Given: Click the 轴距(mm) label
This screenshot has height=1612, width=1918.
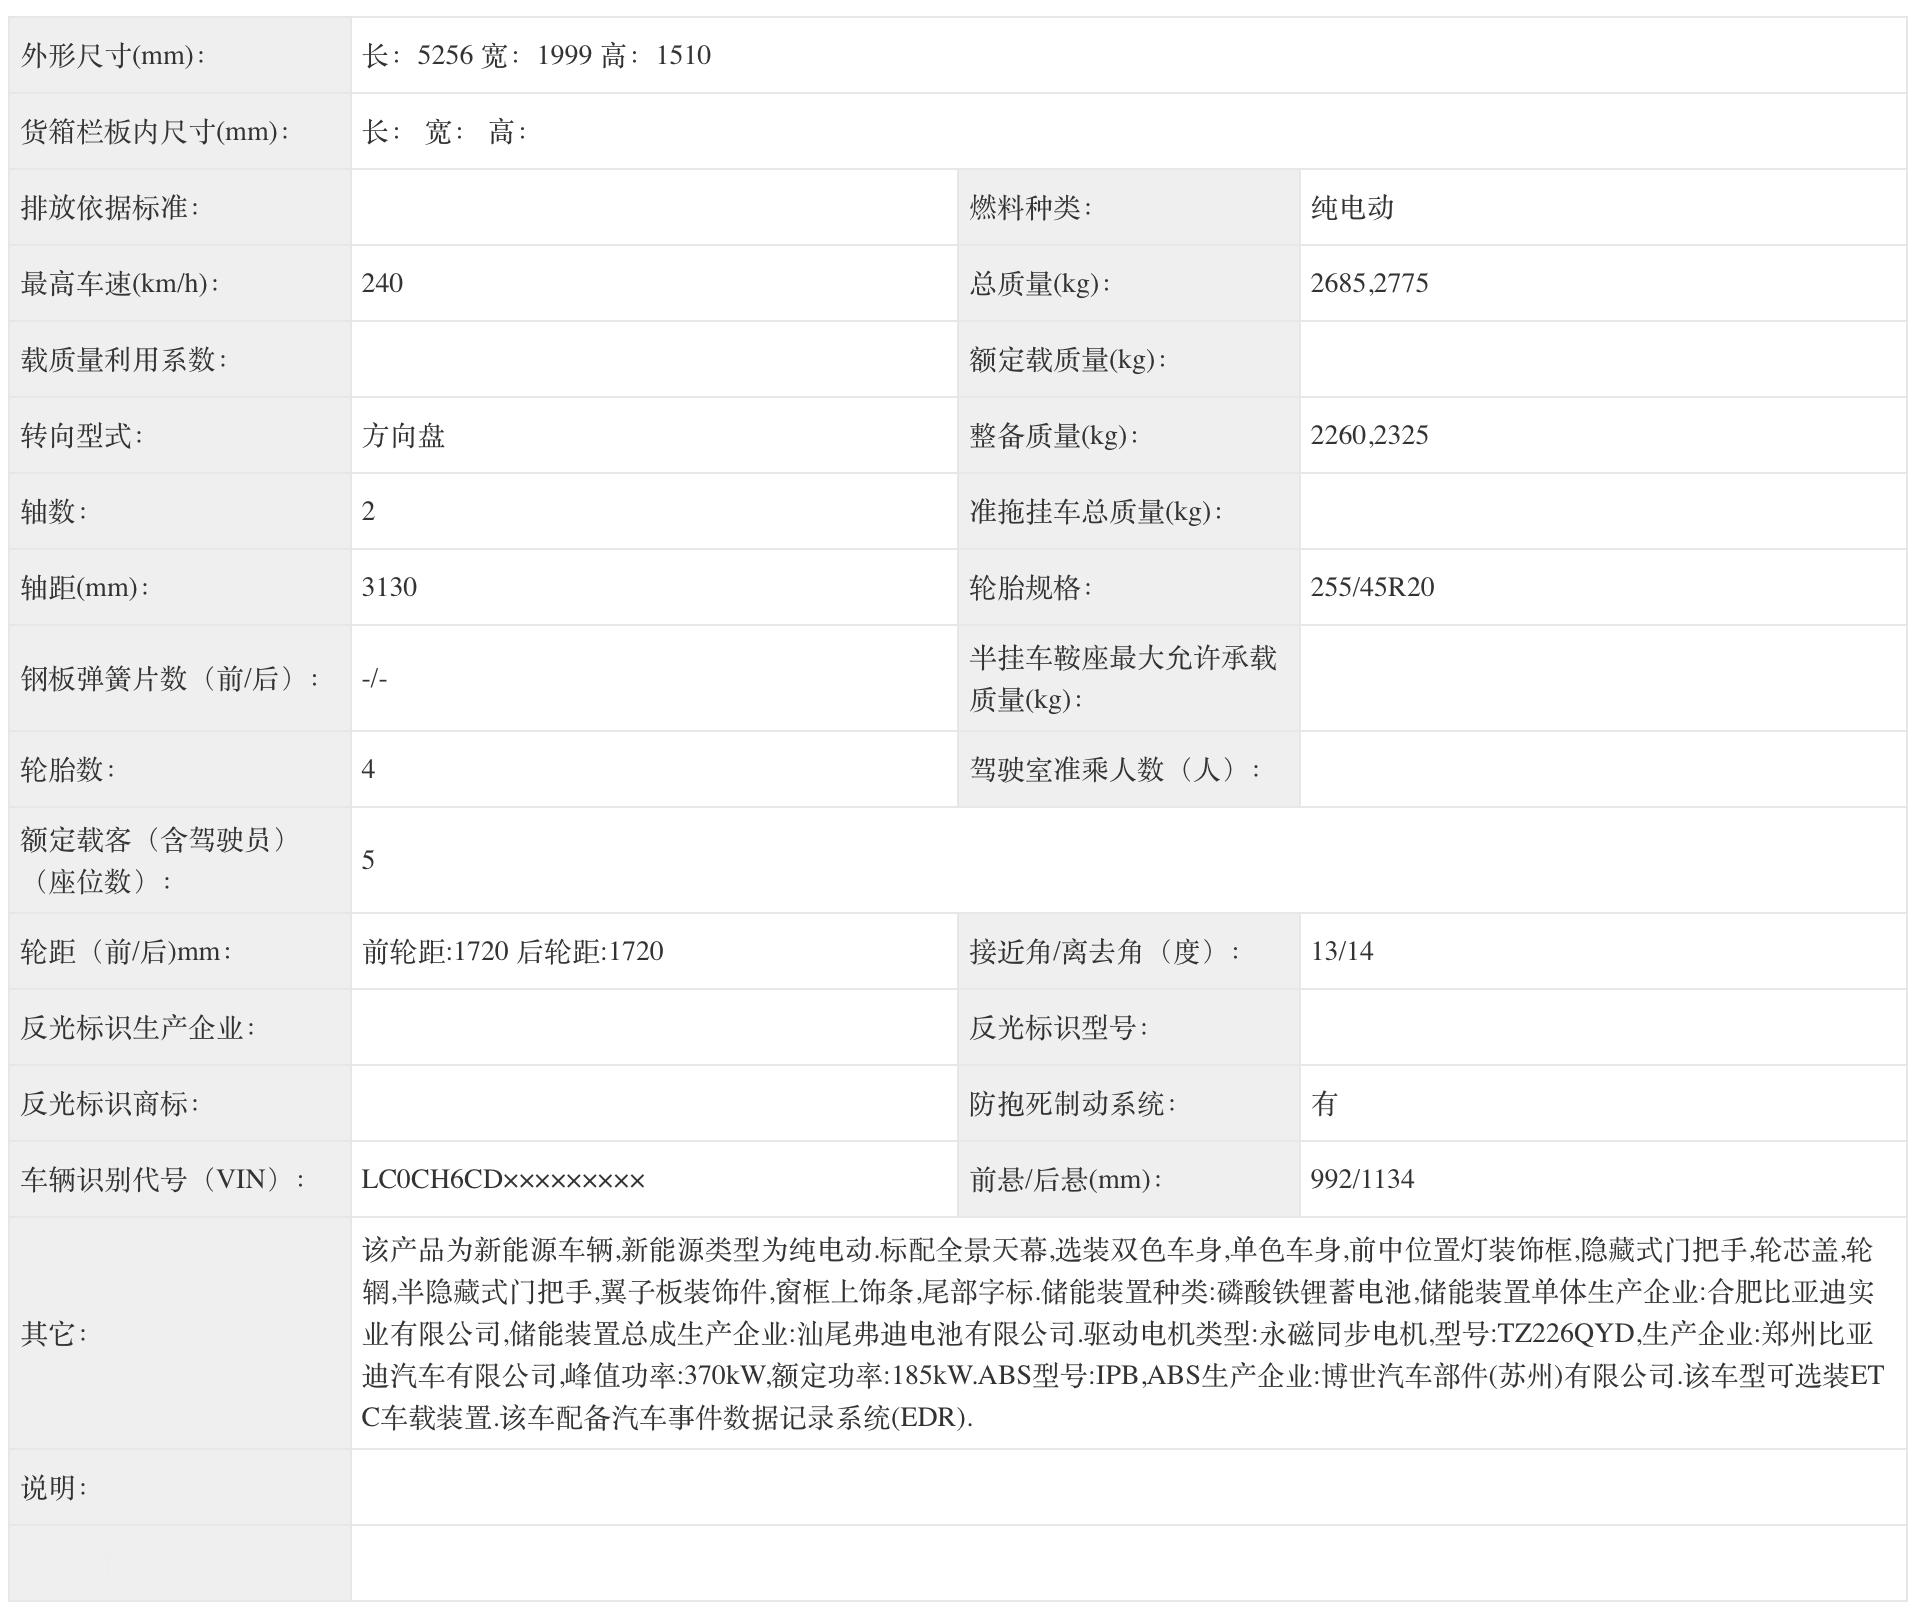Looking at the screenshot, I should pyautogui.click(x=85, y=587).
